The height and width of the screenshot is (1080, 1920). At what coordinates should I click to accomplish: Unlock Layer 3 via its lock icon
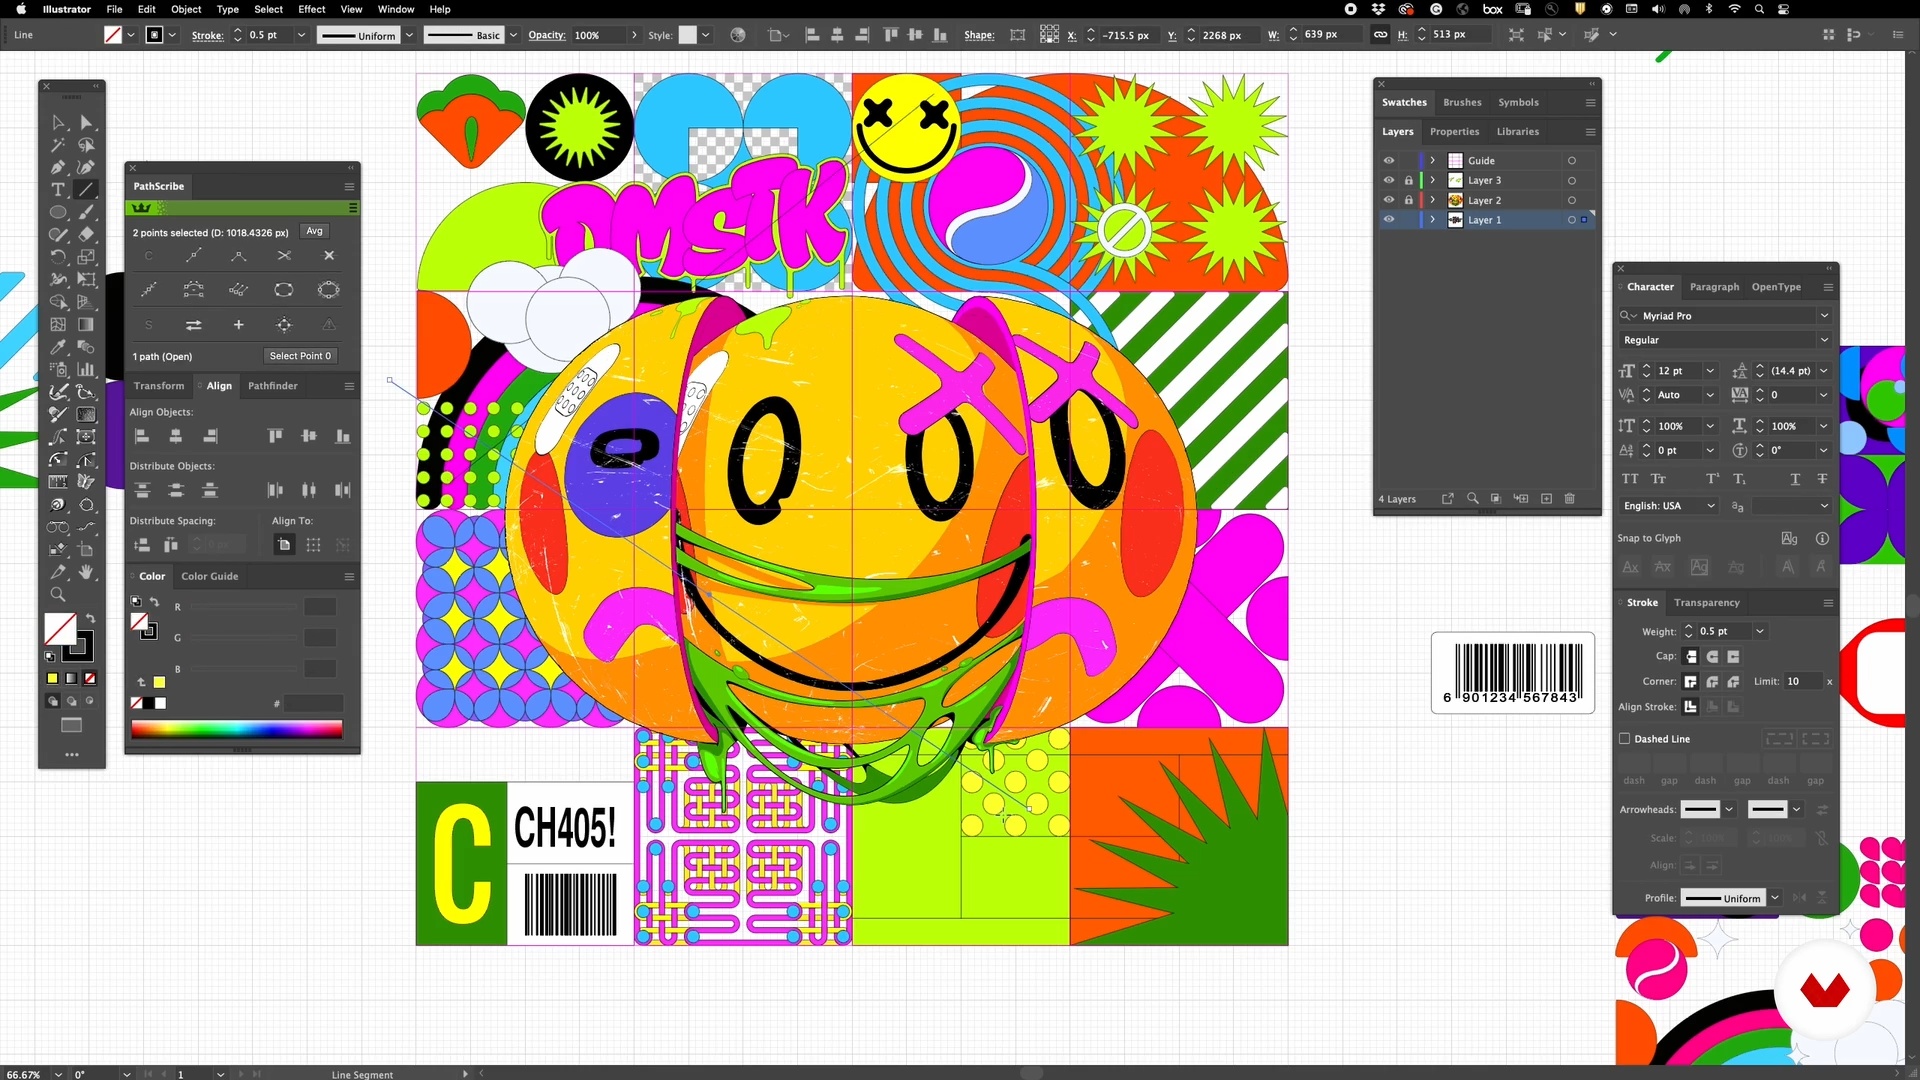pyautogui.click(x=1408, y=181)
